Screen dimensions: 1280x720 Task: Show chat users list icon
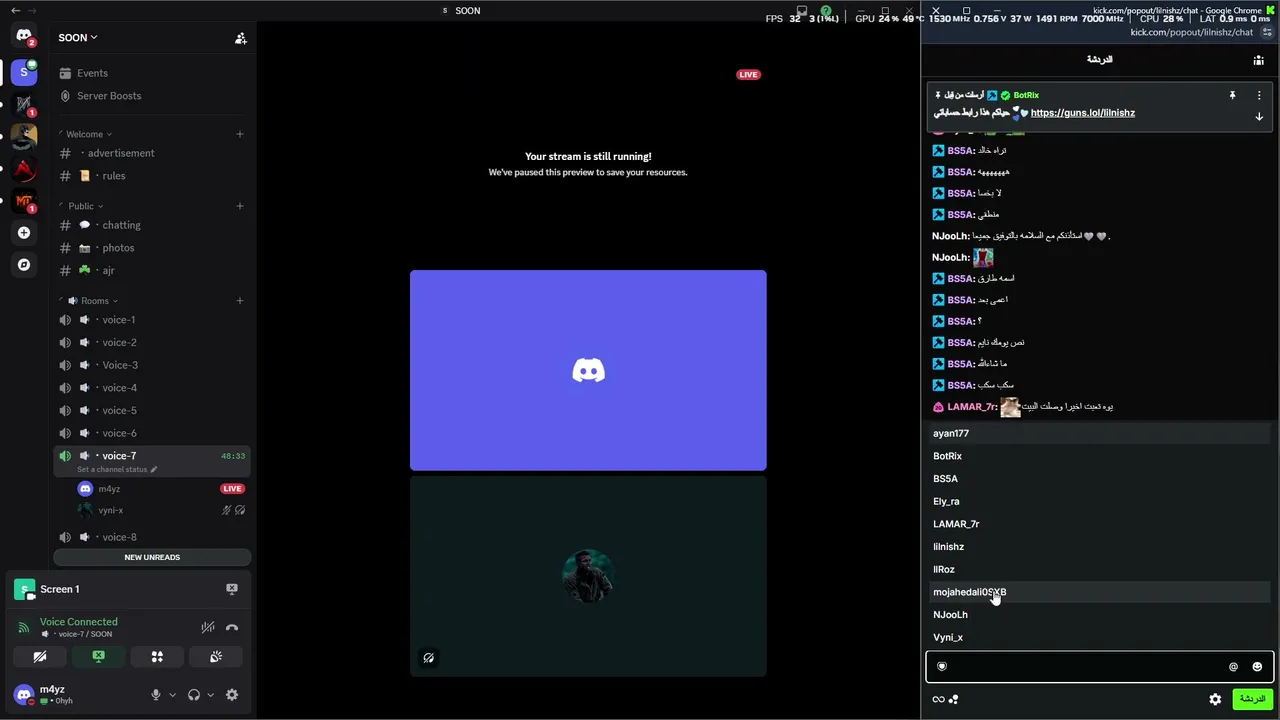[1258, 61]
